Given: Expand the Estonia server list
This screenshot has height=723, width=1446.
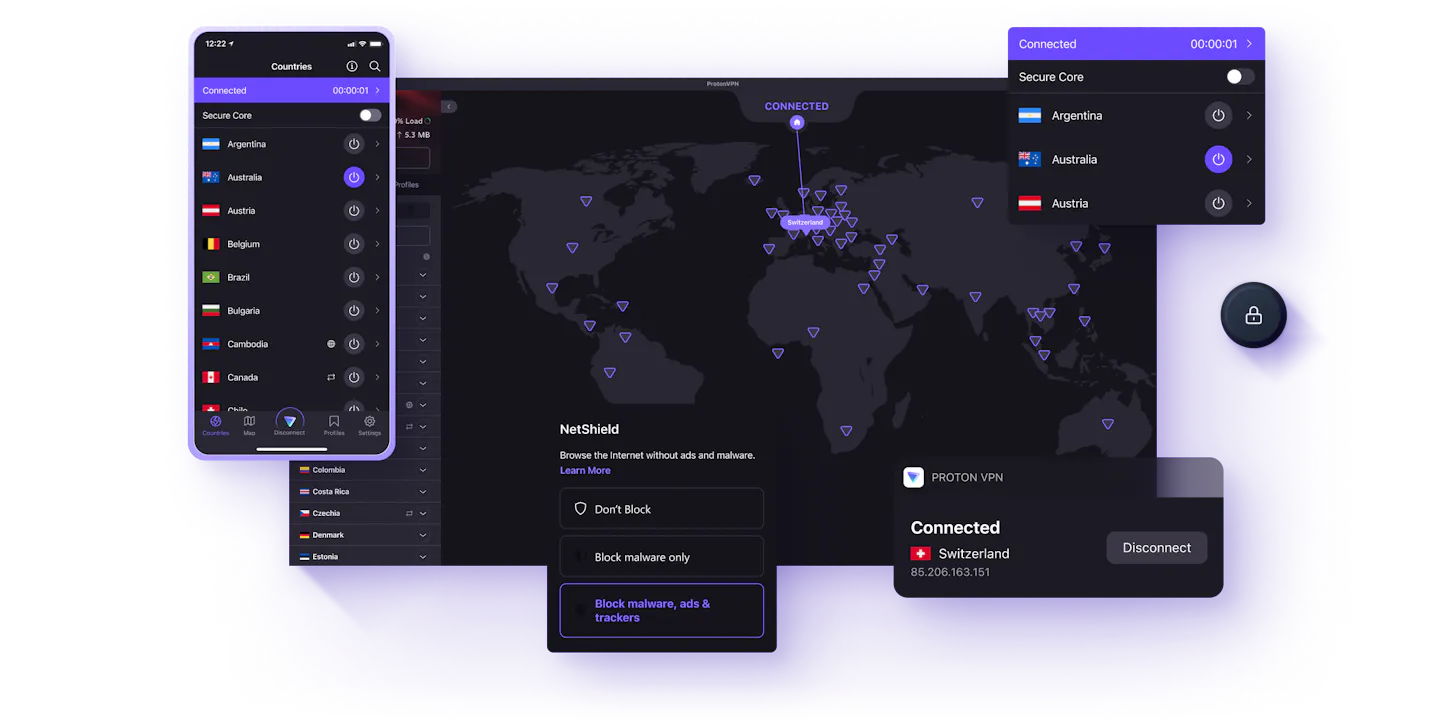Looking at the screenshot, I should click(423, 557).
